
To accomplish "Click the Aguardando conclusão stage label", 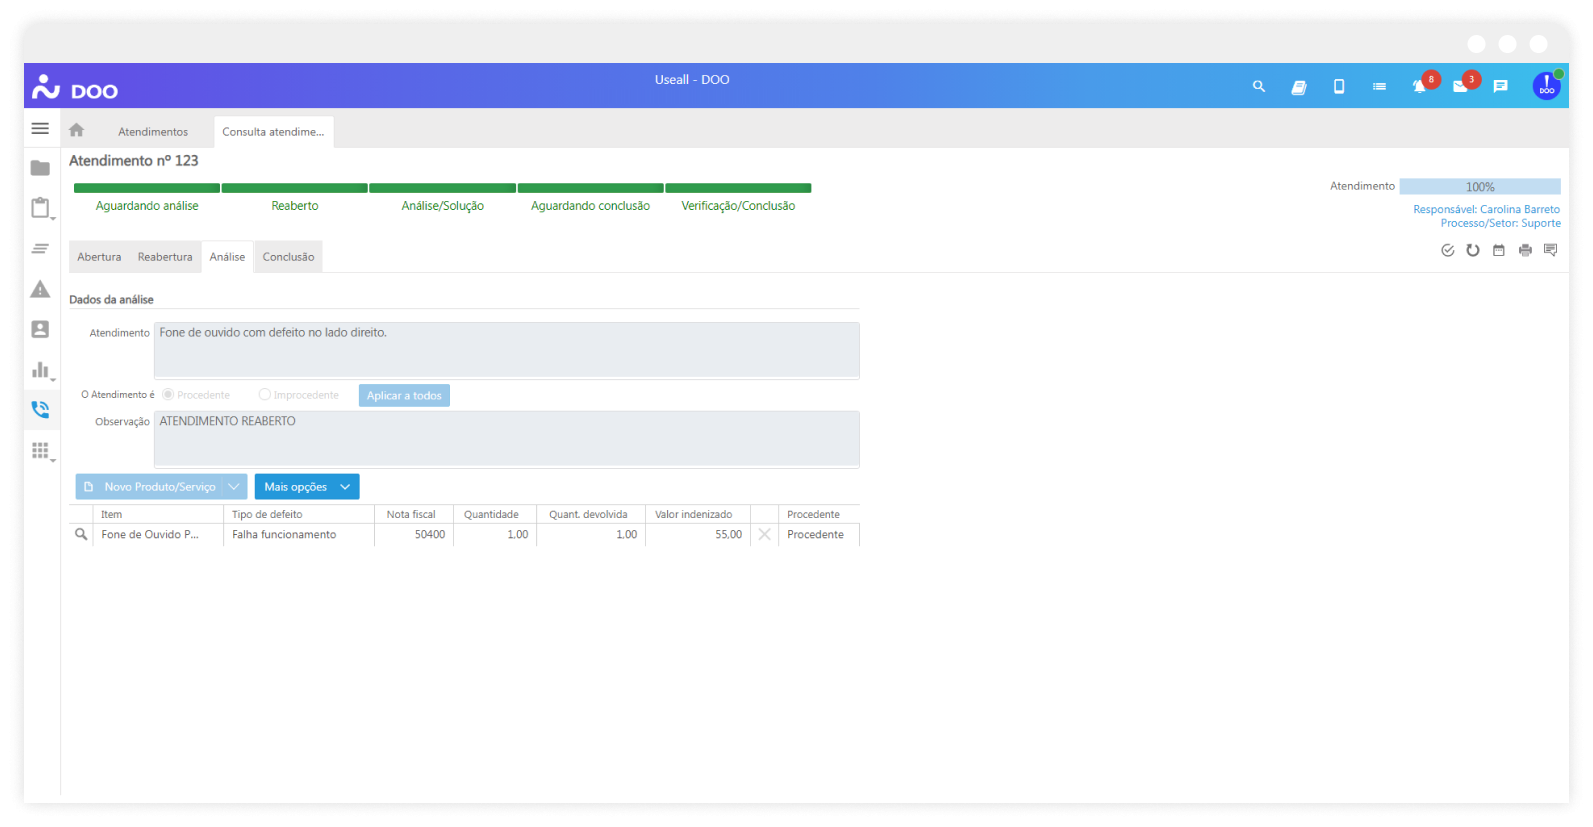I will click(x=590, y=206).
